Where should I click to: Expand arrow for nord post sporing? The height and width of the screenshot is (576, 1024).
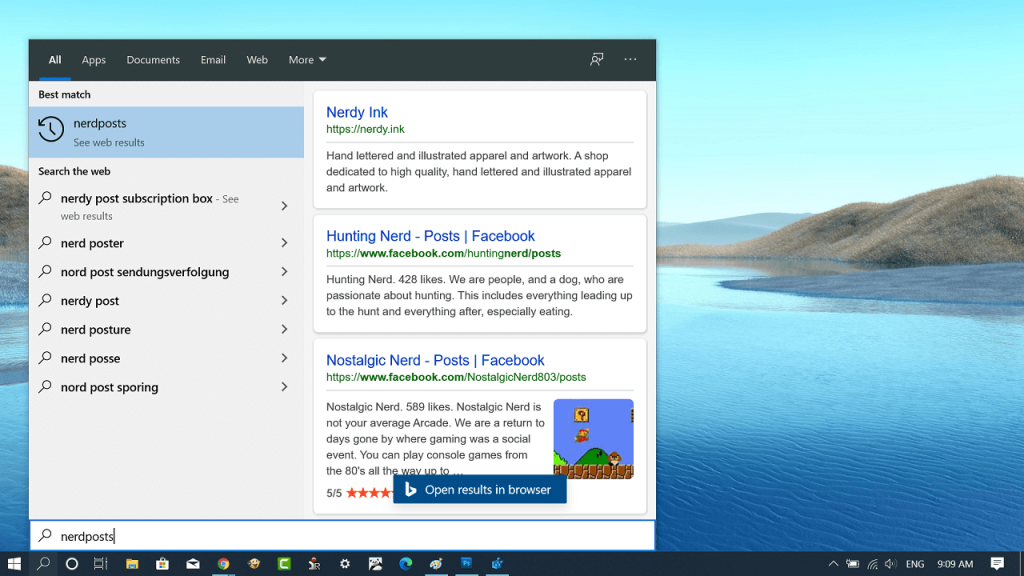(x=285, y=387)
